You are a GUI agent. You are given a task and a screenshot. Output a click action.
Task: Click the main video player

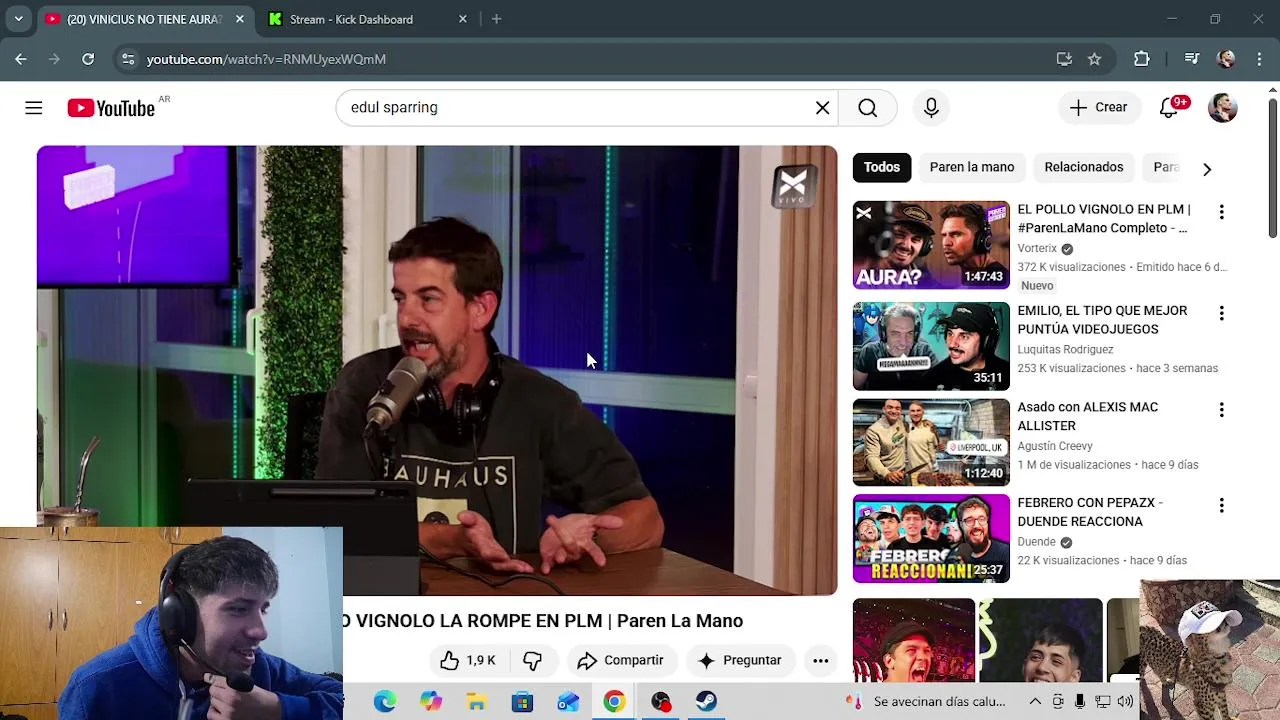[x=437, y=370]
